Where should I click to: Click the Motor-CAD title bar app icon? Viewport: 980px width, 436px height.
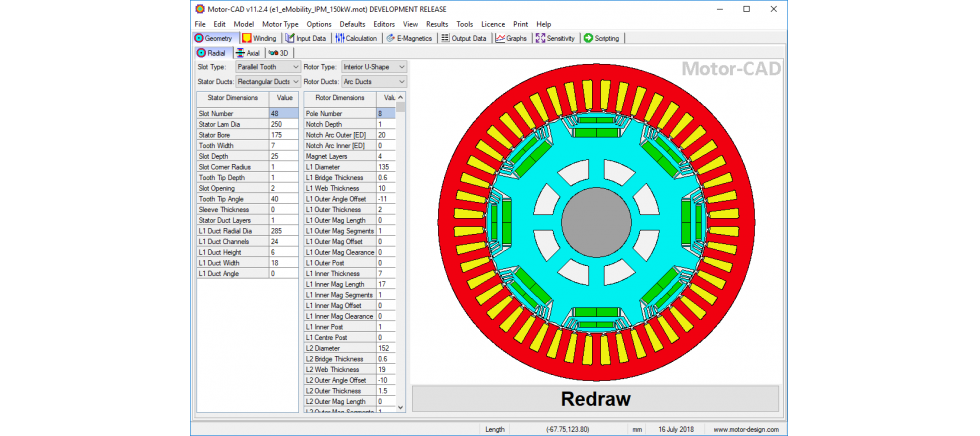click(200, 9)
